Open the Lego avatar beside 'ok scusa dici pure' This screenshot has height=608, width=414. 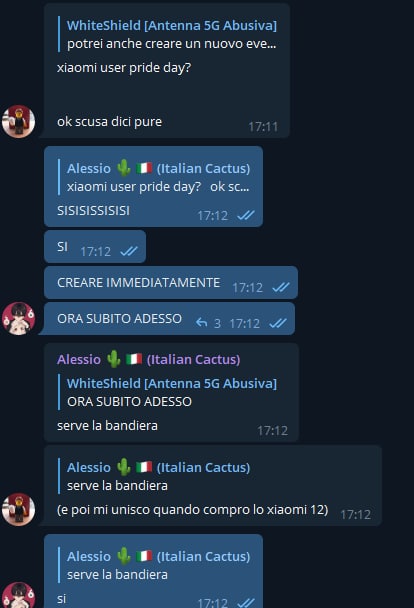point(18,121)
